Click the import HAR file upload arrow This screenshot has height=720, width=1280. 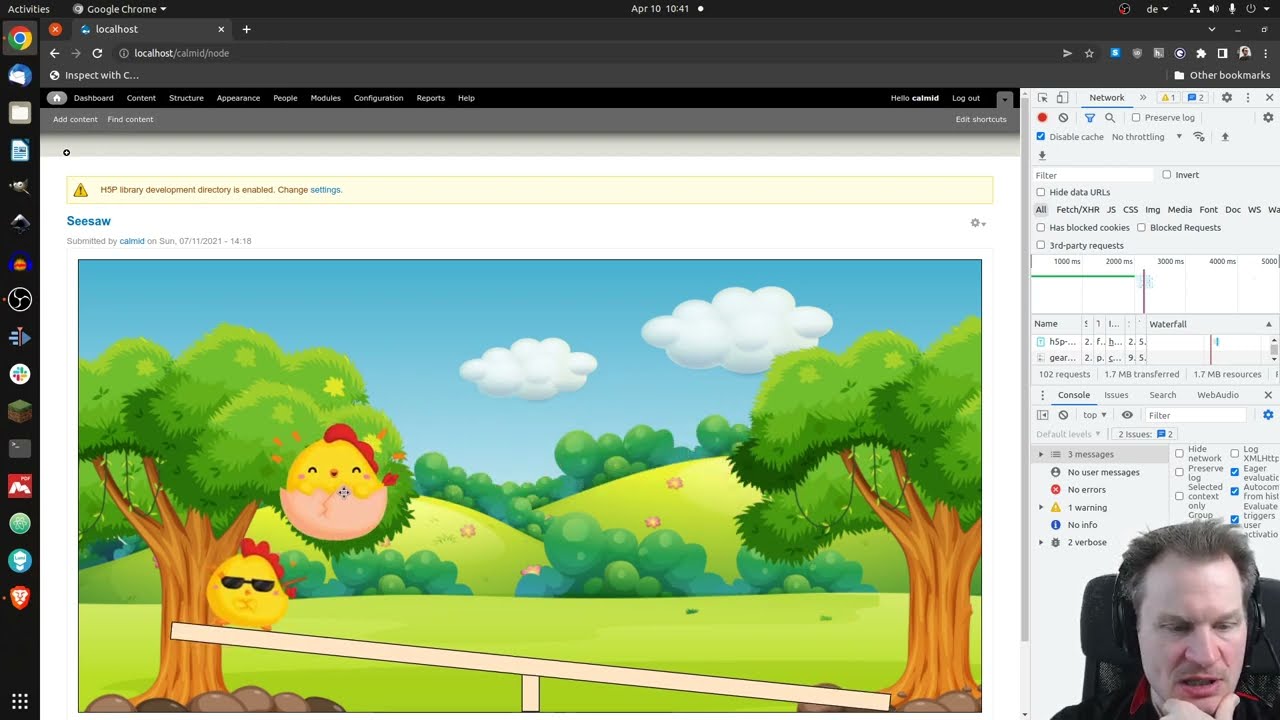click(x=1225, y=137)
